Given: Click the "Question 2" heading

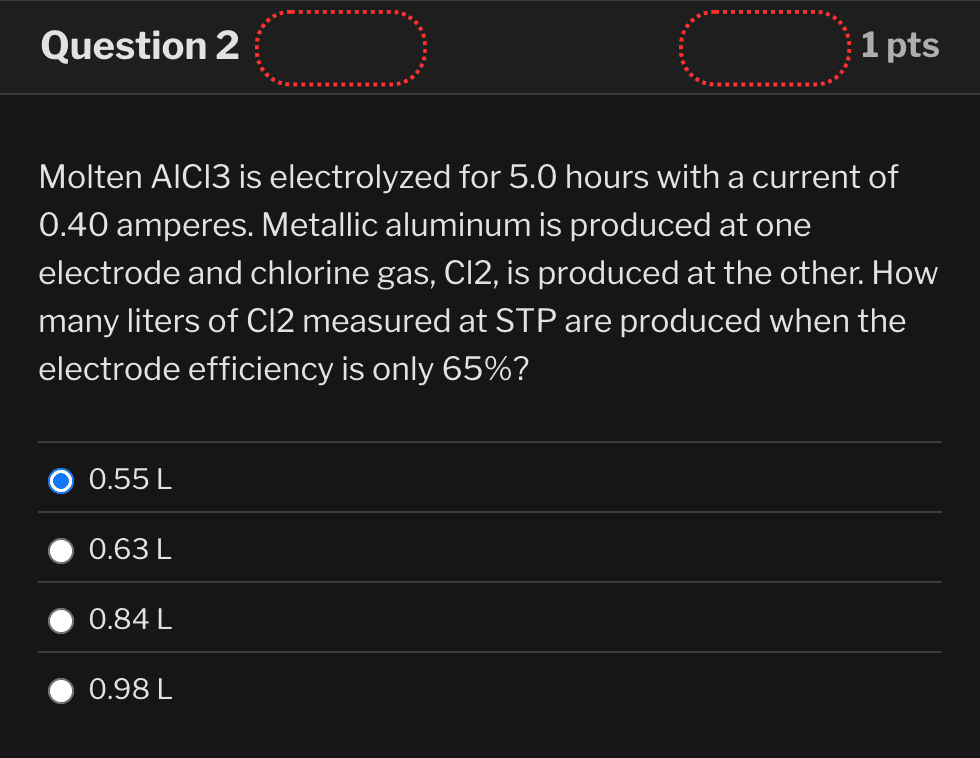Looking at the screenshot, I should (140, 46).
